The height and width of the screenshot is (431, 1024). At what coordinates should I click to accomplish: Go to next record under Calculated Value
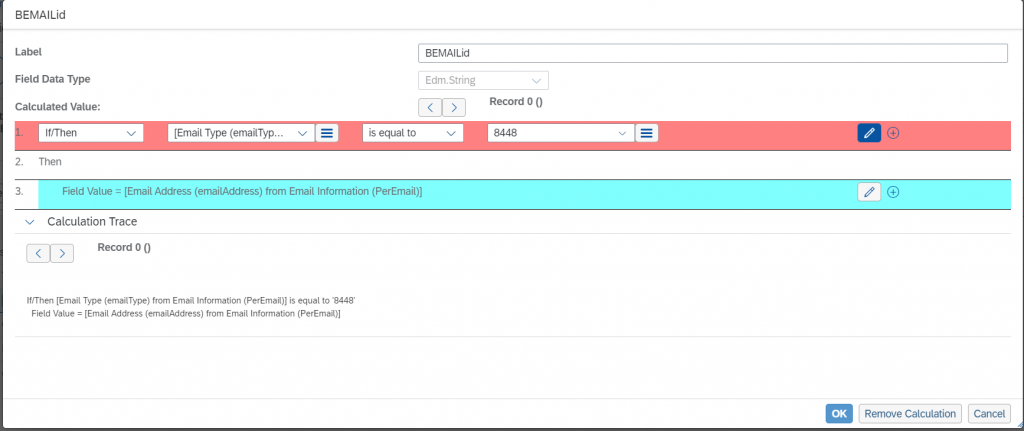pyautogui.click(x=454, y=107)
